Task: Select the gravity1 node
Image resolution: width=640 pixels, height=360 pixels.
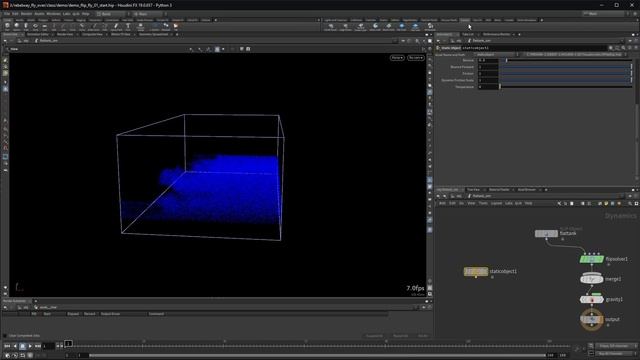Action: 592,300
